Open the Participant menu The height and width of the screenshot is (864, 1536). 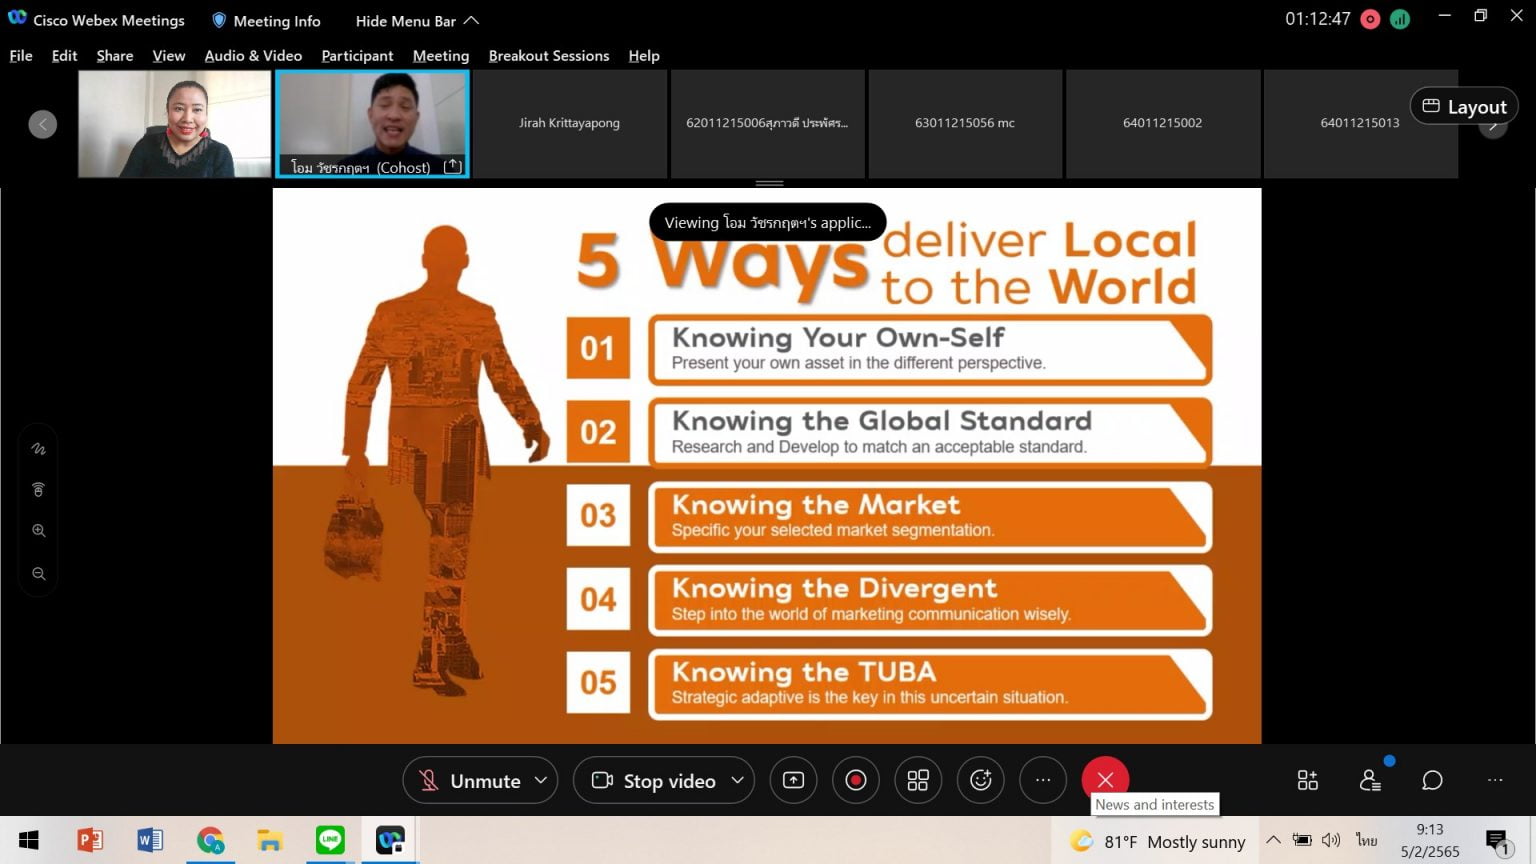[357, 56]
